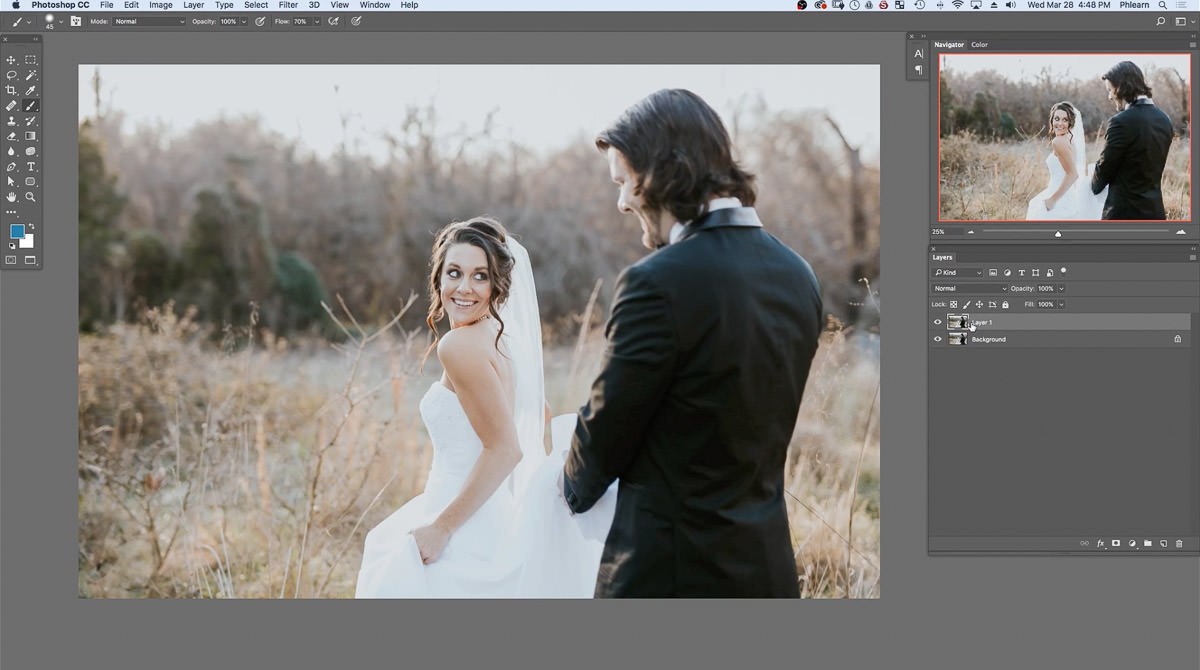Select the Crop tool

[x=12, y=90]
